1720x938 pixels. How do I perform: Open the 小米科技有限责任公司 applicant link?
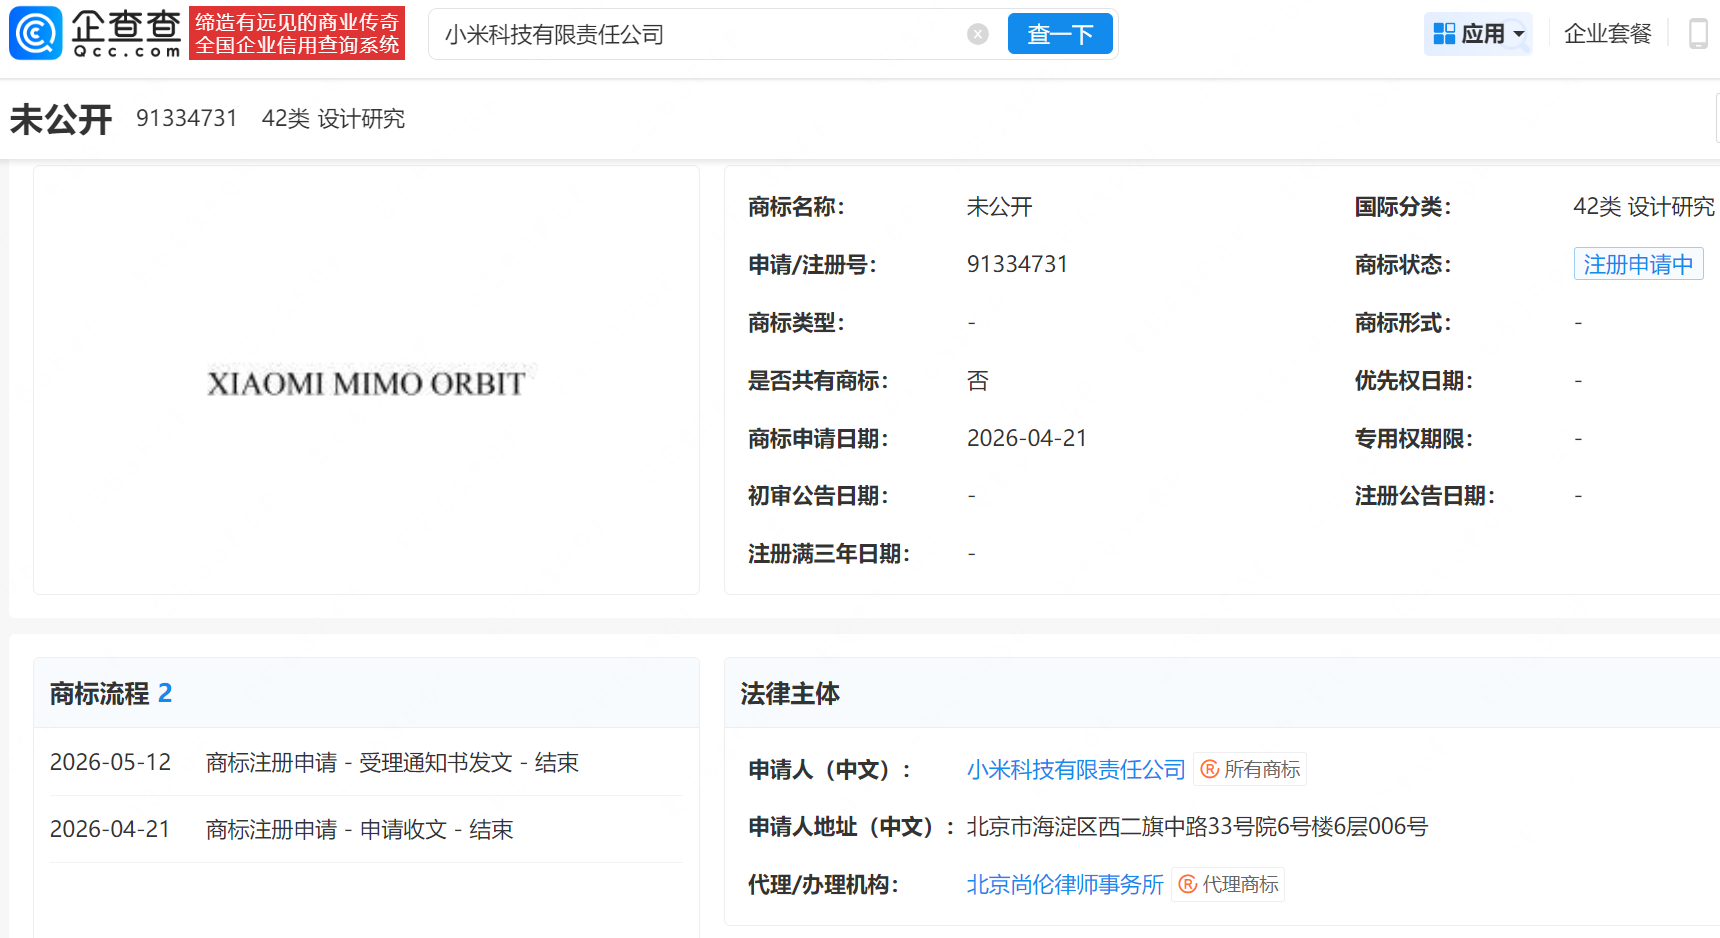coord(1076,769)
